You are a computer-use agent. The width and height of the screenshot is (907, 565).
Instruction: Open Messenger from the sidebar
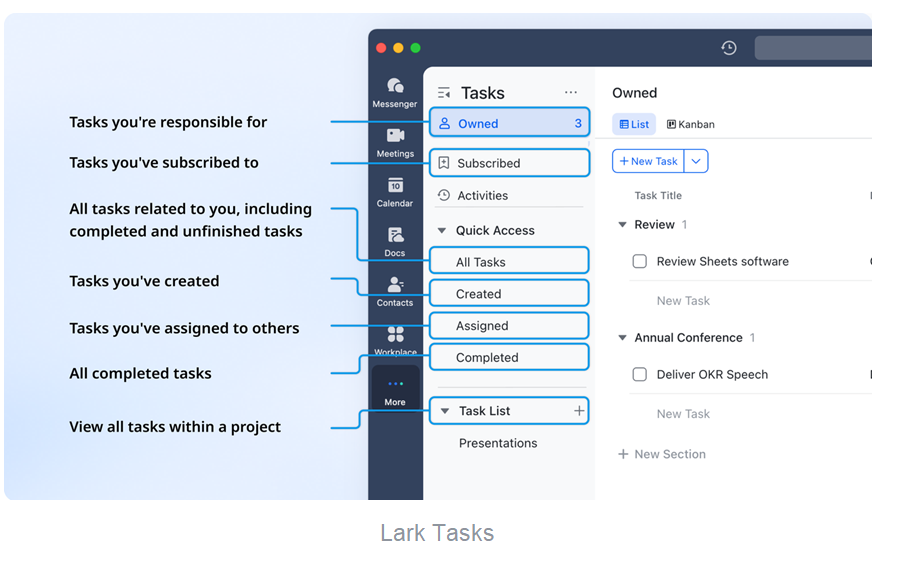click(395, 91)
